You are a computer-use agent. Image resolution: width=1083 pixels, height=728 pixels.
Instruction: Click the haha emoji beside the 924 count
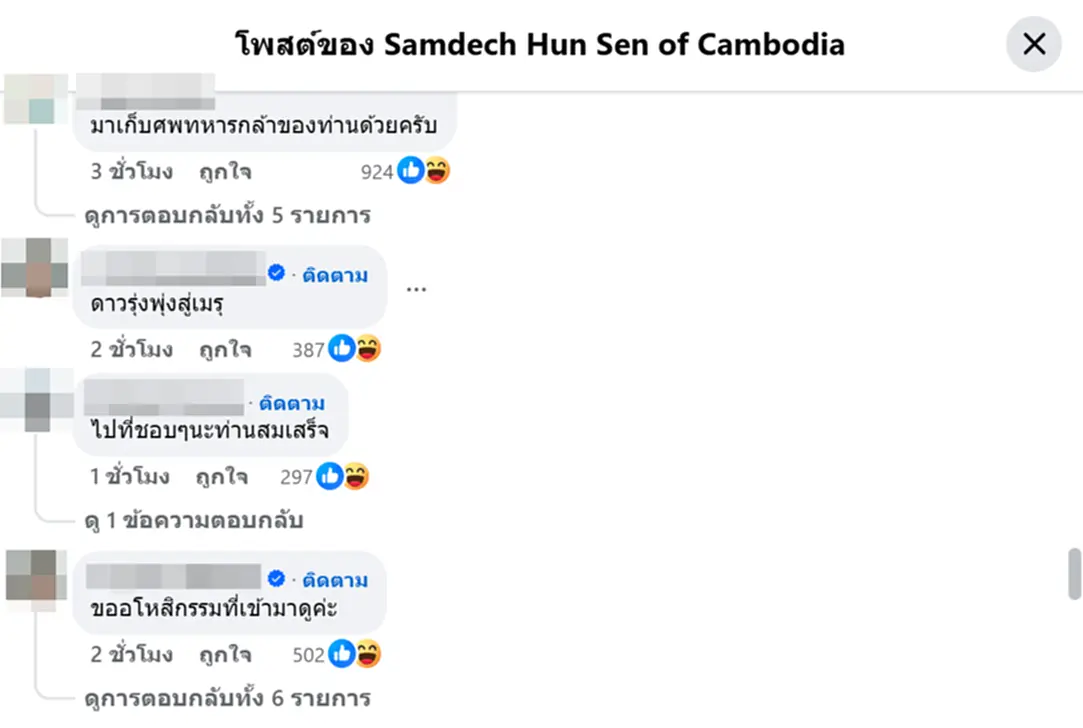(437, 170)
